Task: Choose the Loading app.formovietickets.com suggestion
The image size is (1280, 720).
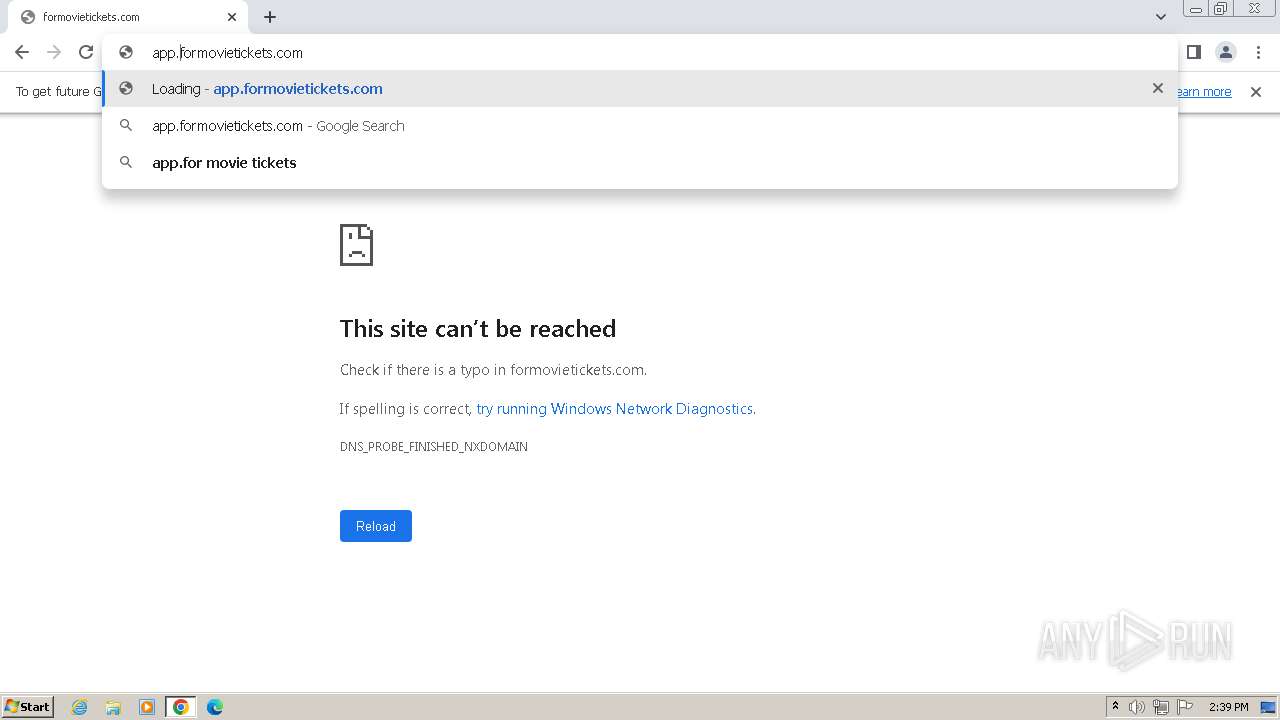Action: click(x=640, y=89)
